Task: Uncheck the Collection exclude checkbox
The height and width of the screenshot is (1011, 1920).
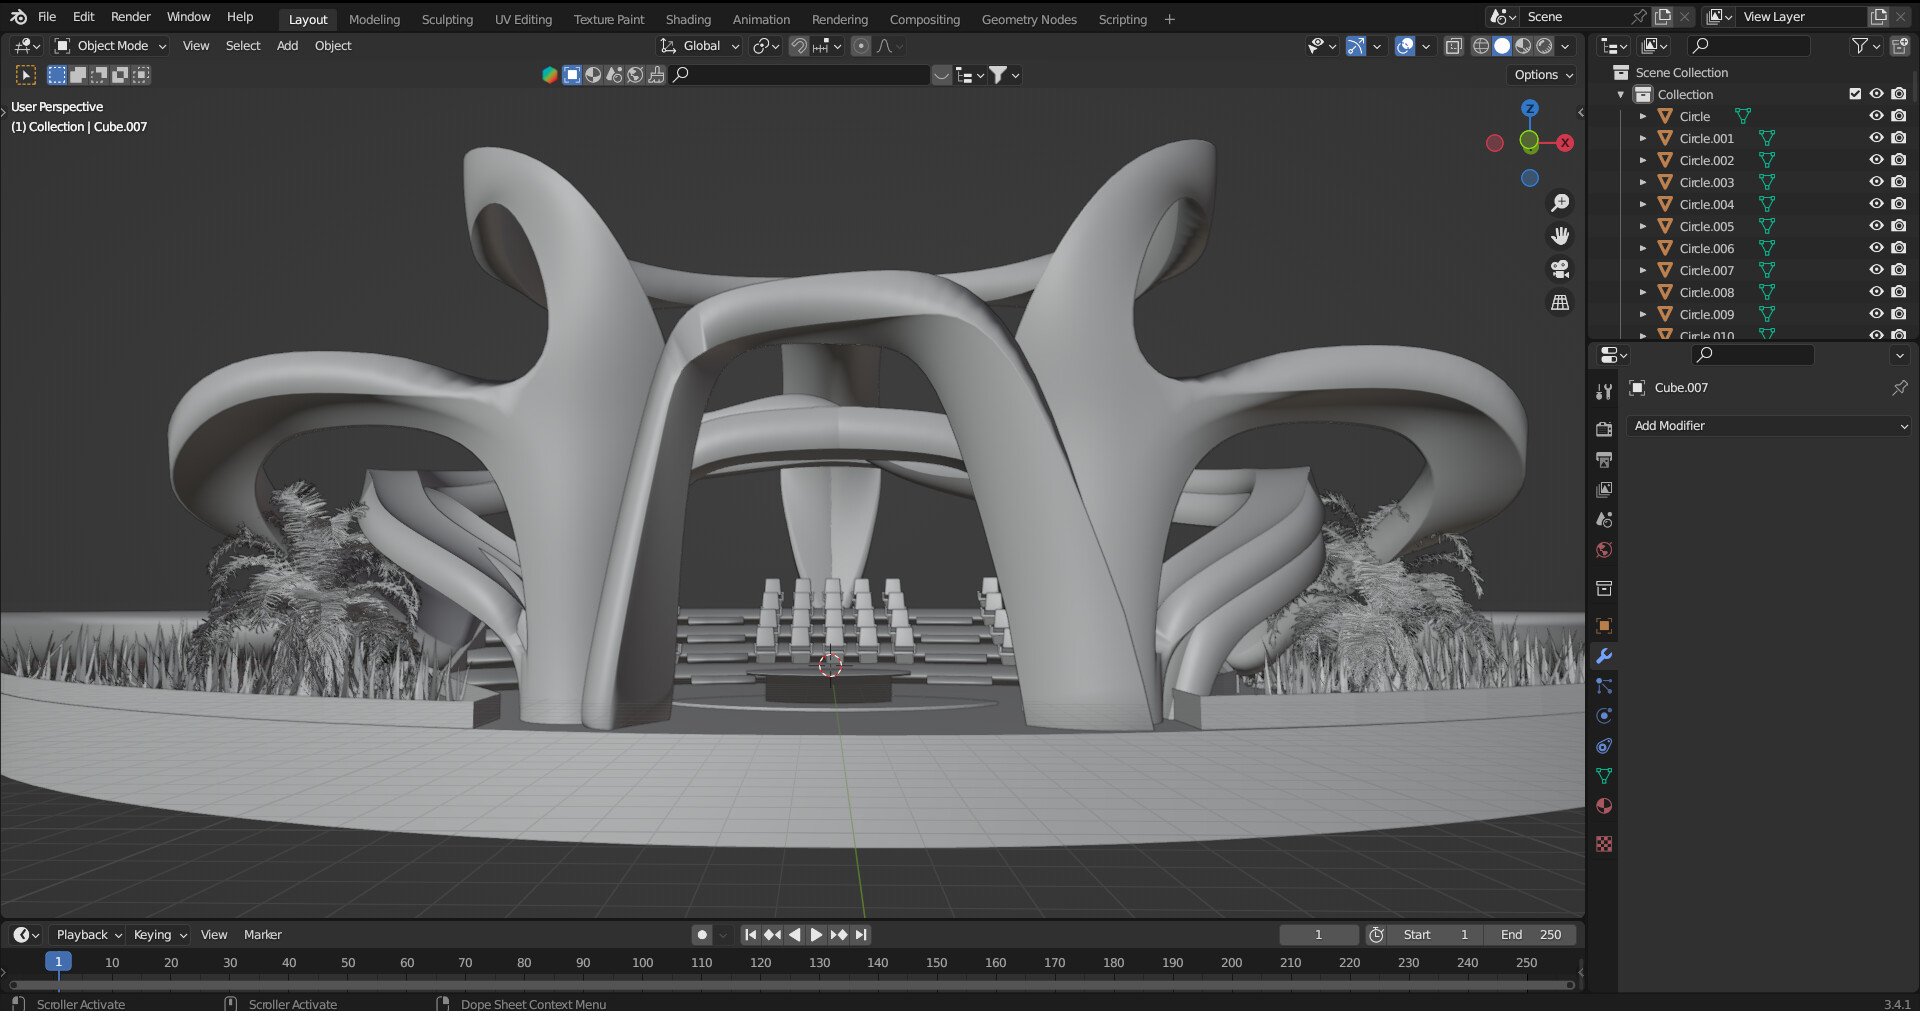Action: coord(1855,94)
